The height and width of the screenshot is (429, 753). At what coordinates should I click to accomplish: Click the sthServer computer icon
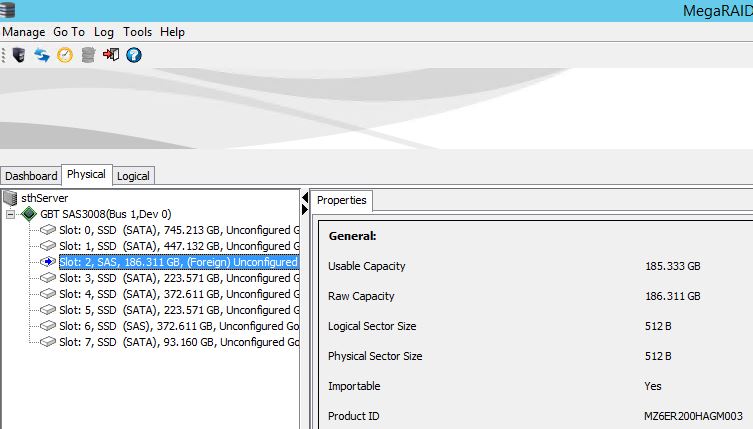(x=10, y=197)
